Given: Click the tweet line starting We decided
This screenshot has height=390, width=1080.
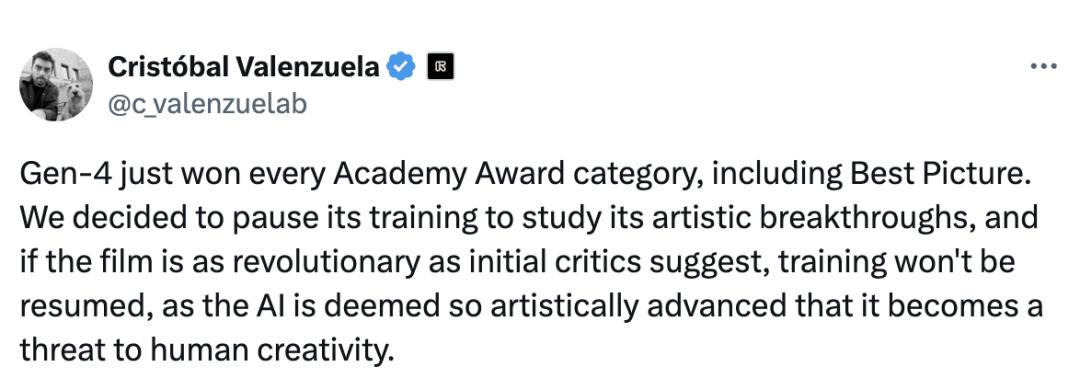Looking at the screenshot, I should pyautogui.click(x=529, y=218).
